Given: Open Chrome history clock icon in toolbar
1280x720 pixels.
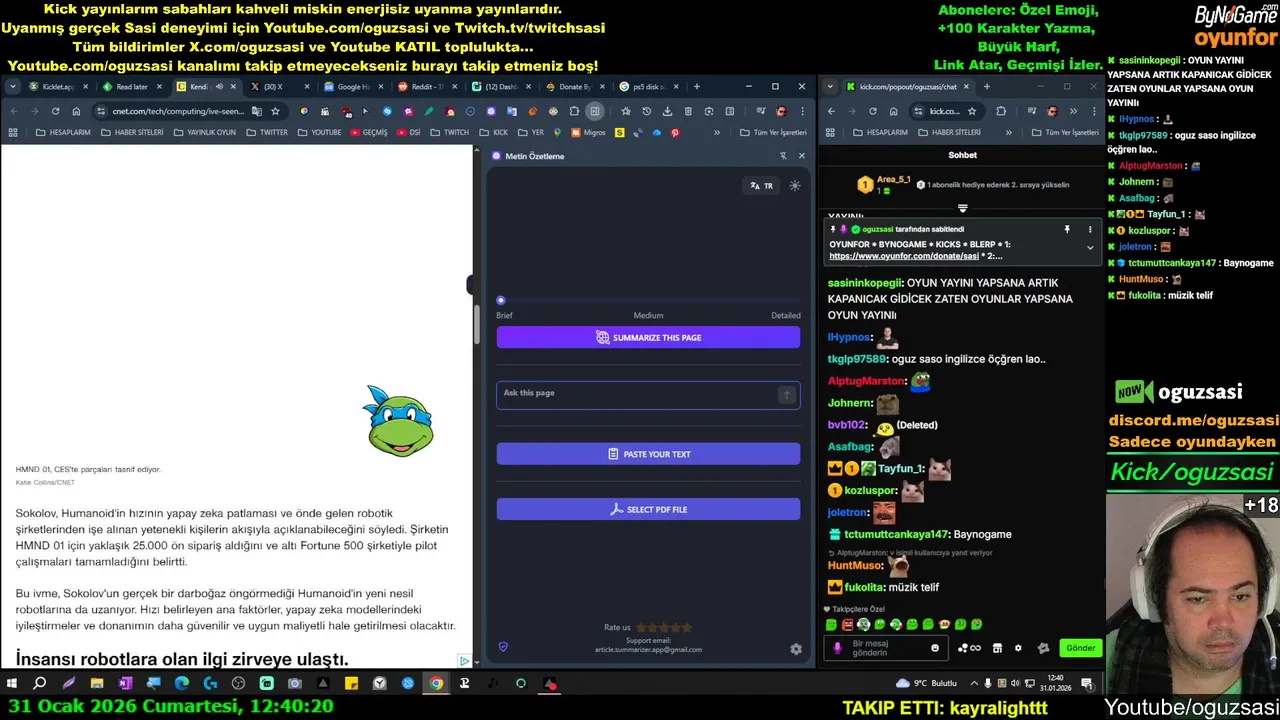Looking at the screenshot, I should click(x=646, y=111).
